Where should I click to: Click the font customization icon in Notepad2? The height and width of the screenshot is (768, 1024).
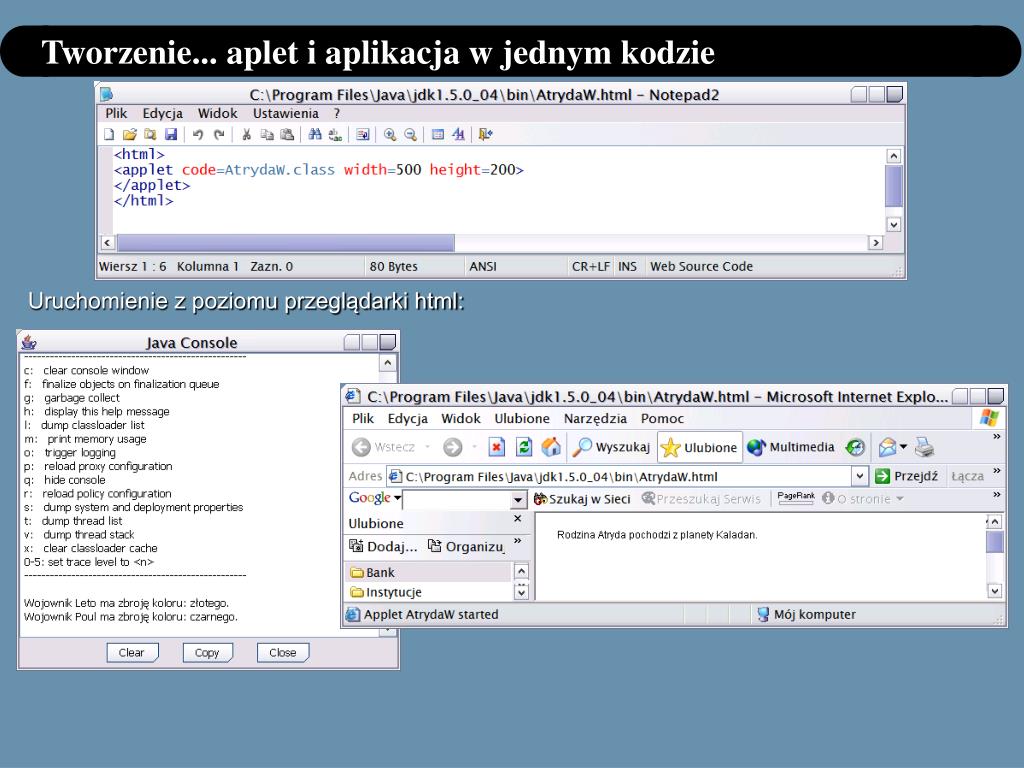(x=458, y=135)
